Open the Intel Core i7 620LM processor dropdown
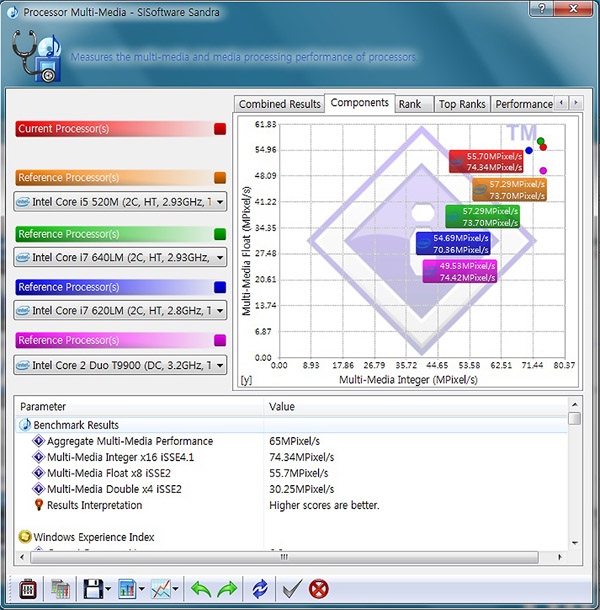Image resolution: width=600 pixels, height=610 pixels. click(120, 310)
